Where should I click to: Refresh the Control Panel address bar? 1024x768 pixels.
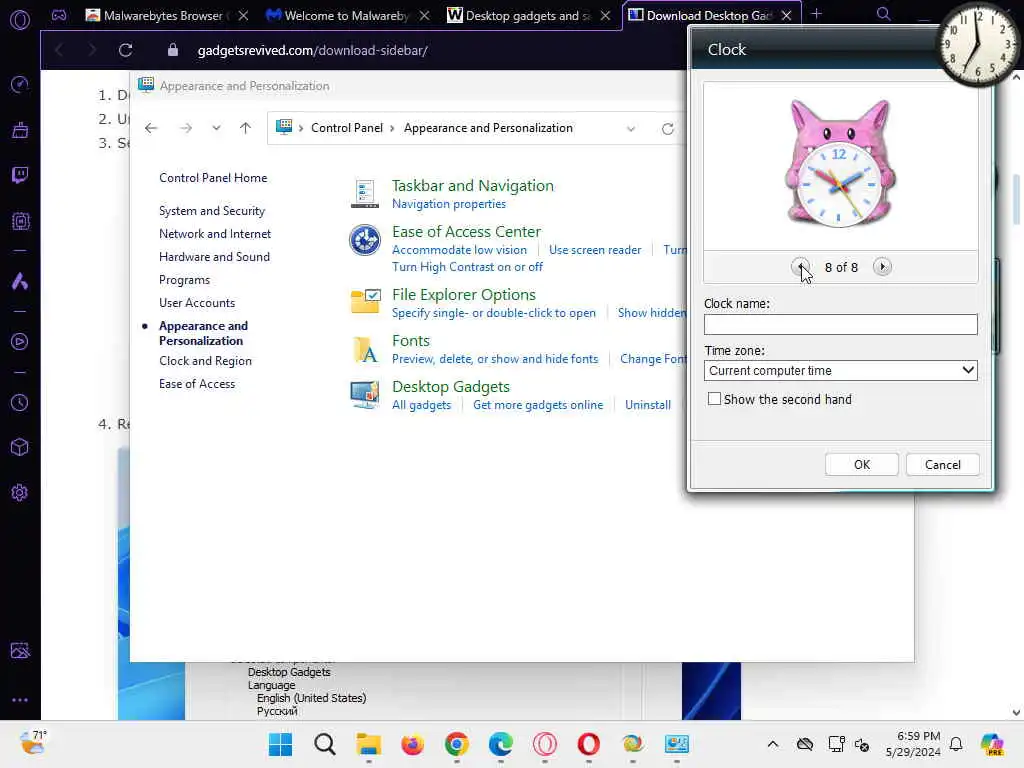click(x=667, y=129)
